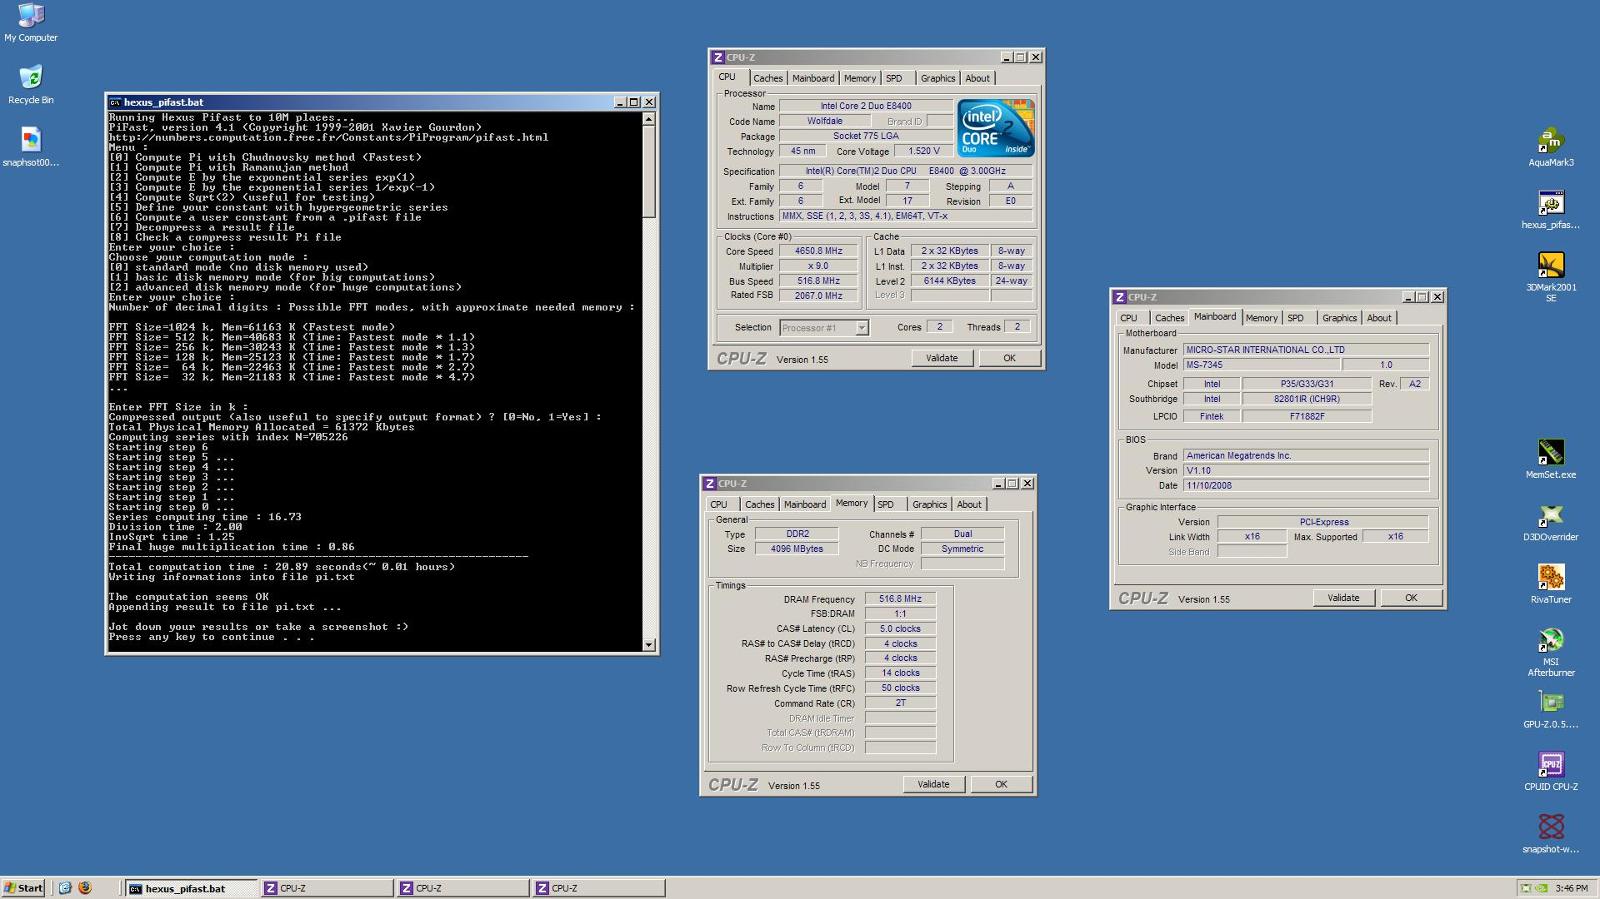Switch to SPD tab in Memory window

[x=886, y=504]
